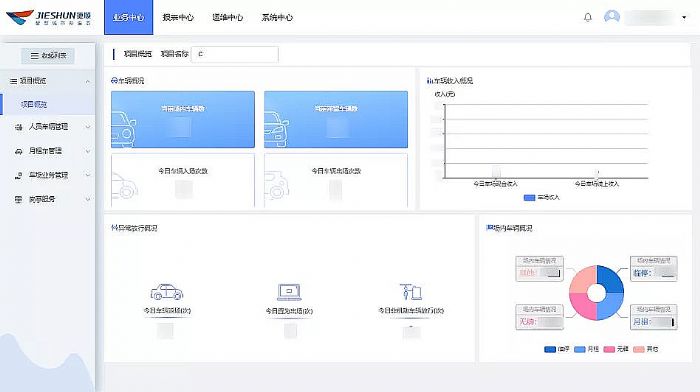This screenshot has height=392, width=700.
Task: Click the laptop icon in the release panel
Action: pyautogui.click(x=289, y=292)
